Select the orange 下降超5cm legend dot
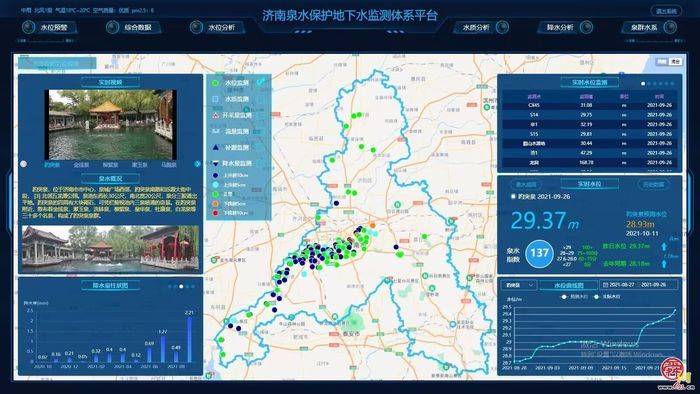 [216, 203]
